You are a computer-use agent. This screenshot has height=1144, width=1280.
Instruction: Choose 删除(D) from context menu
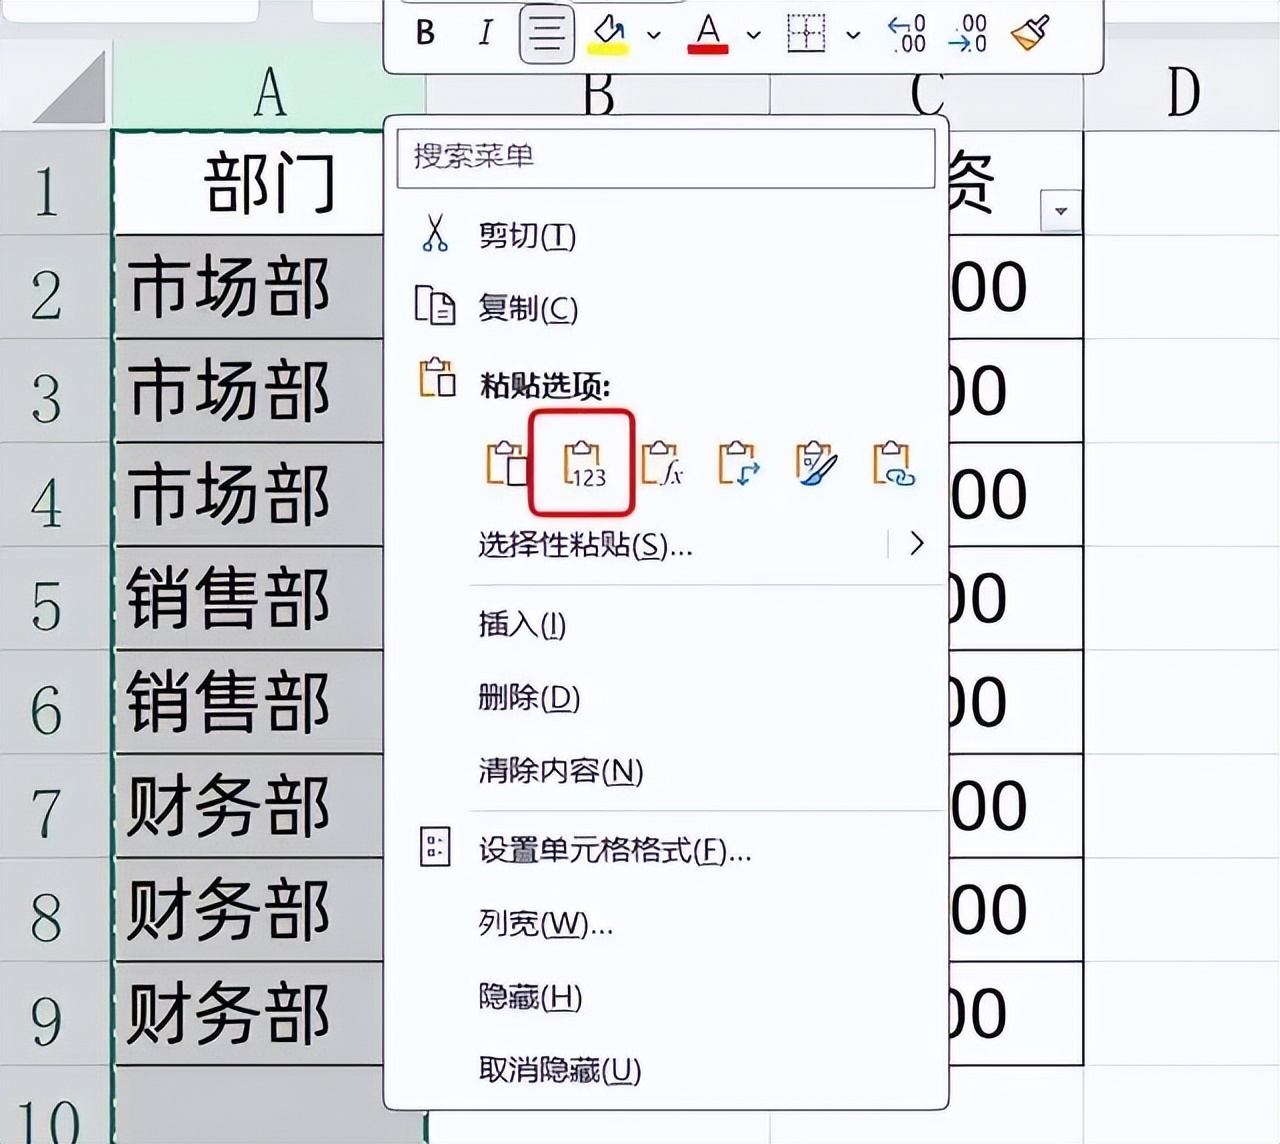click(529, 697)
